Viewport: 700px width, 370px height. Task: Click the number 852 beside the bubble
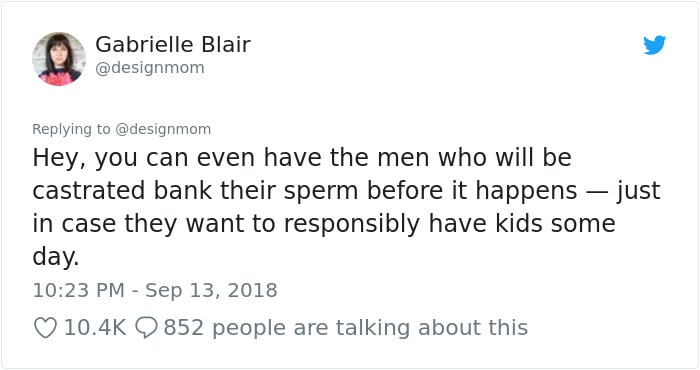[183, 328]
